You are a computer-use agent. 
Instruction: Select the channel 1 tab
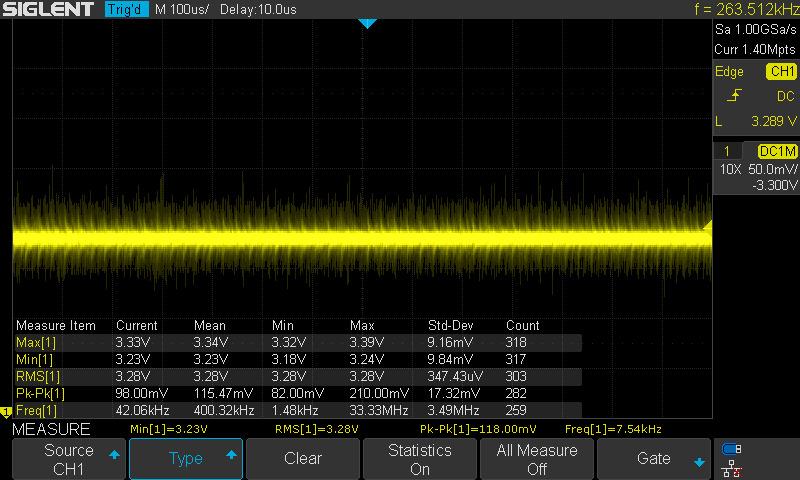click(727, 151)
